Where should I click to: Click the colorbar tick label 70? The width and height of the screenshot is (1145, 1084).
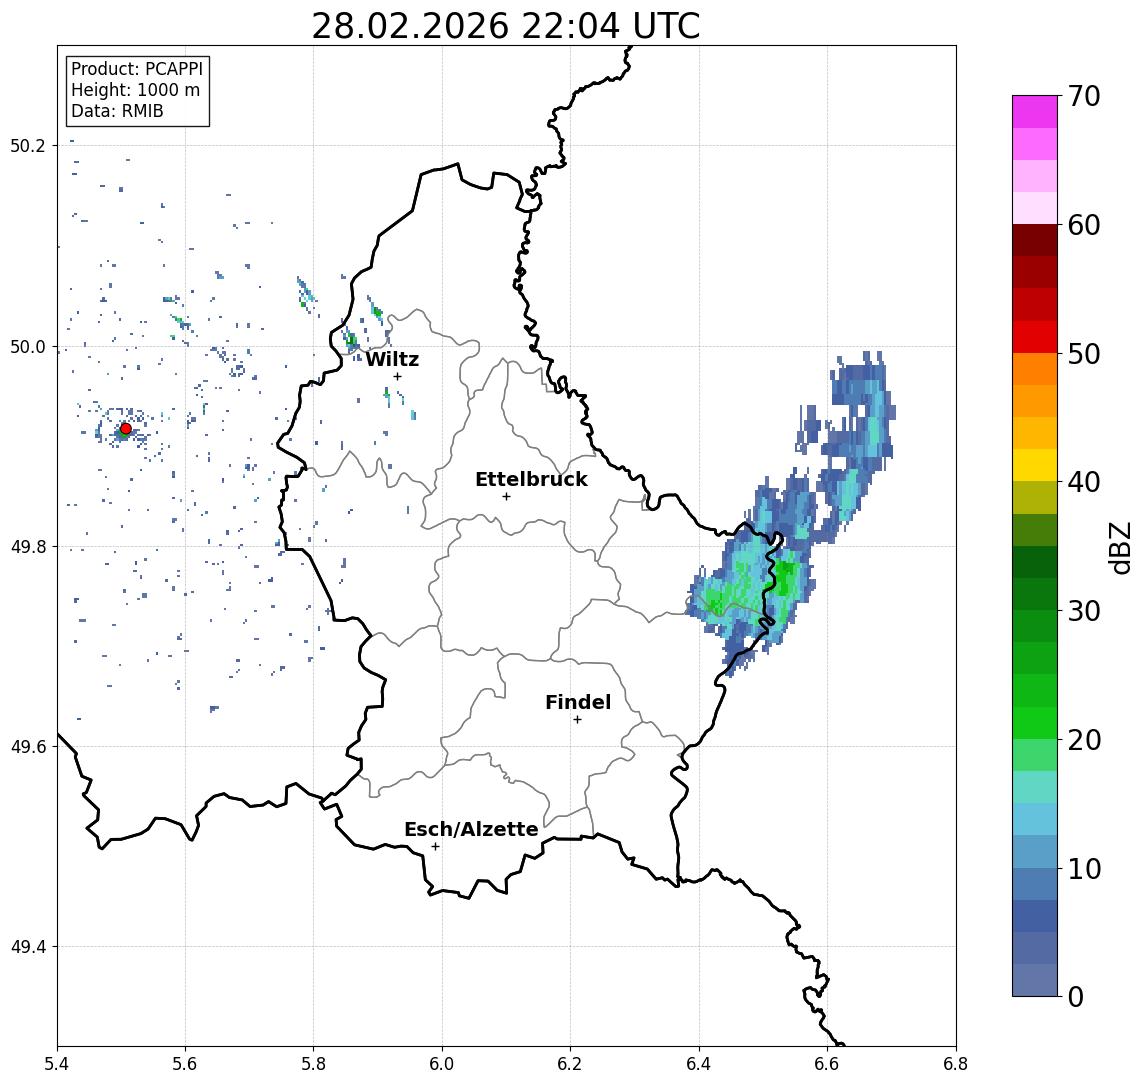pyautogui.click(x=1084, y=96)
